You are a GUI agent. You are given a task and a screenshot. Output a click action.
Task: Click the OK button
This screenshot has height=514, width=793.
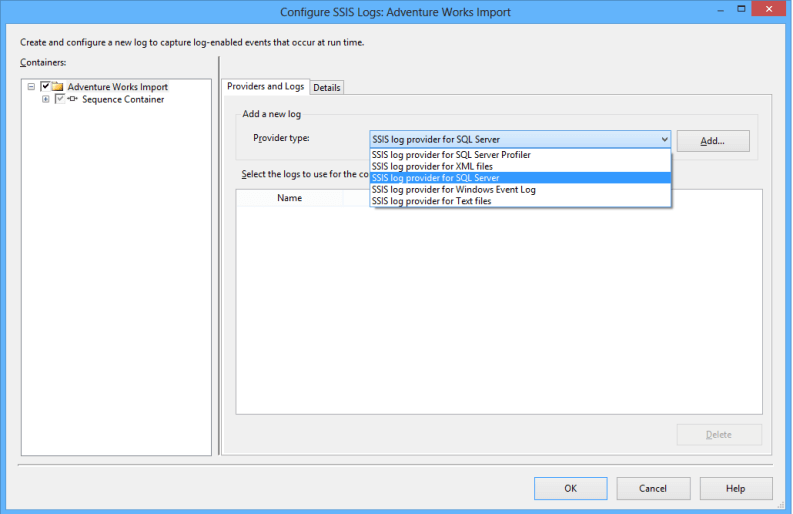click(570, 488)
